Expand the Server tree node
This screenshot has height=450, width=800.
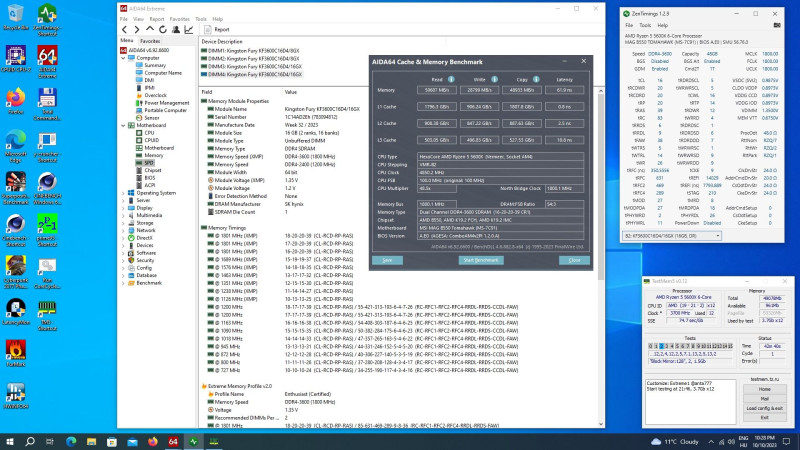(123, 201)
